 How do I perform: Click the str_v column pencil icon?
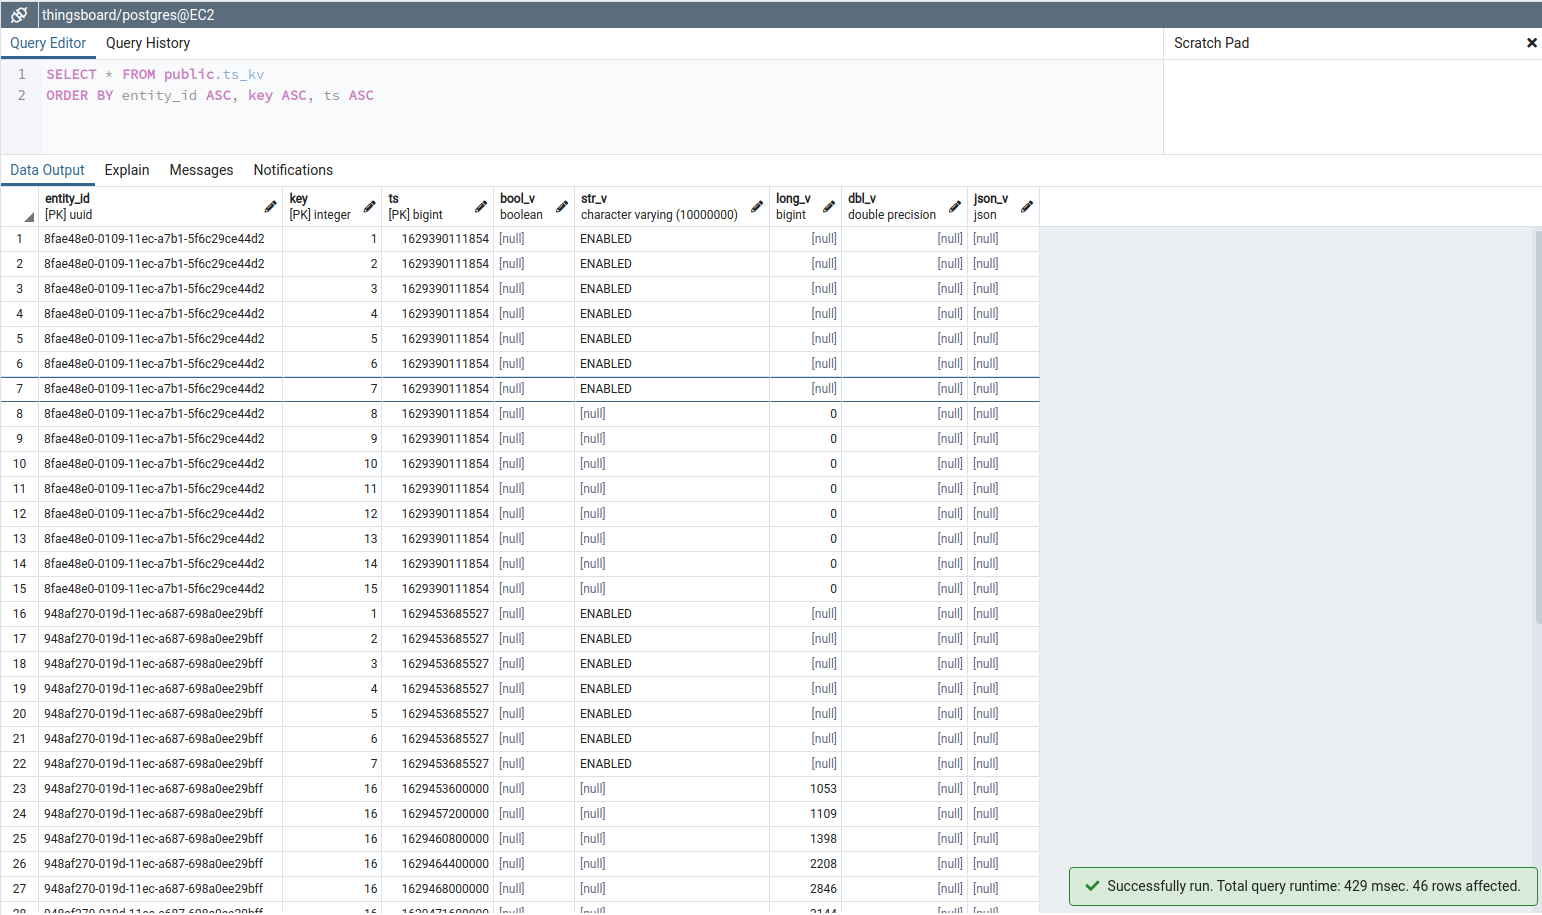point(757,206)
